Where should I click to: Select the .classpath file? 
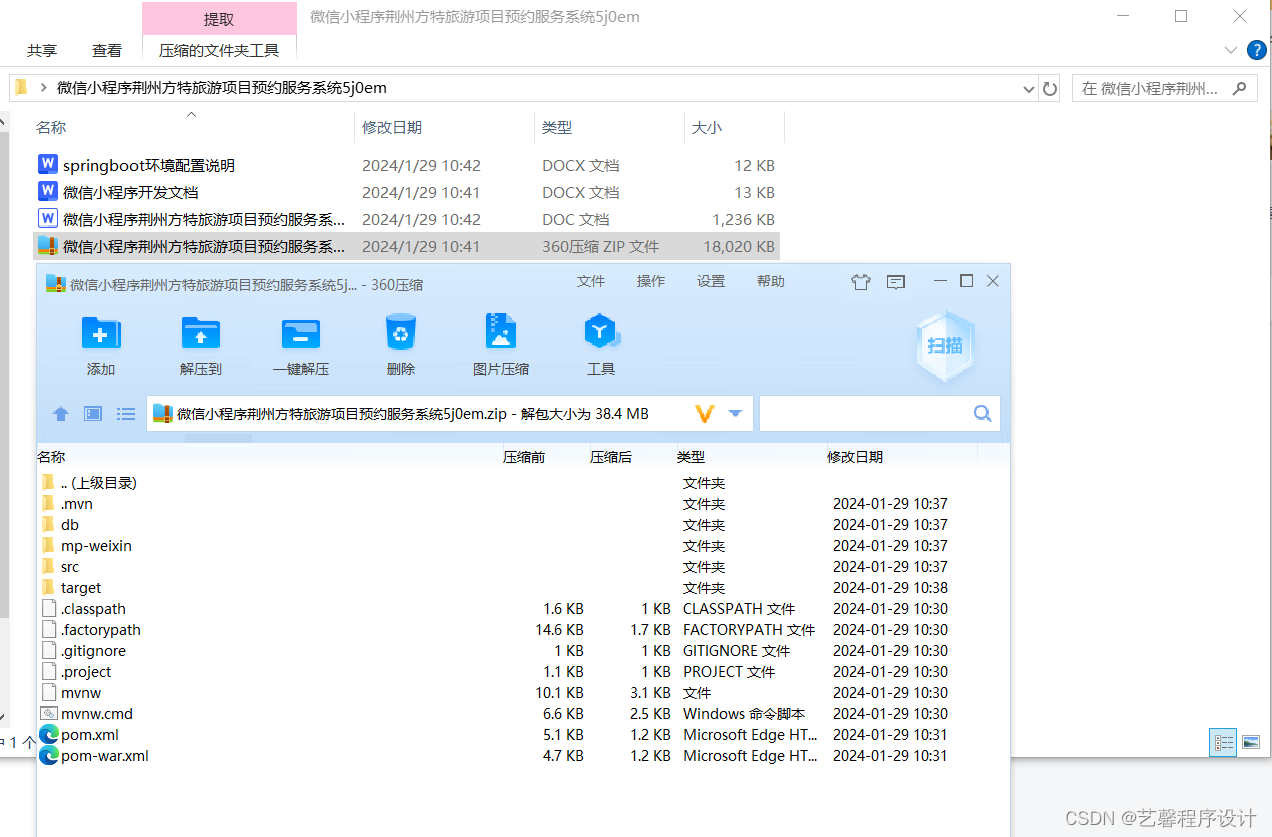point(93,609)
